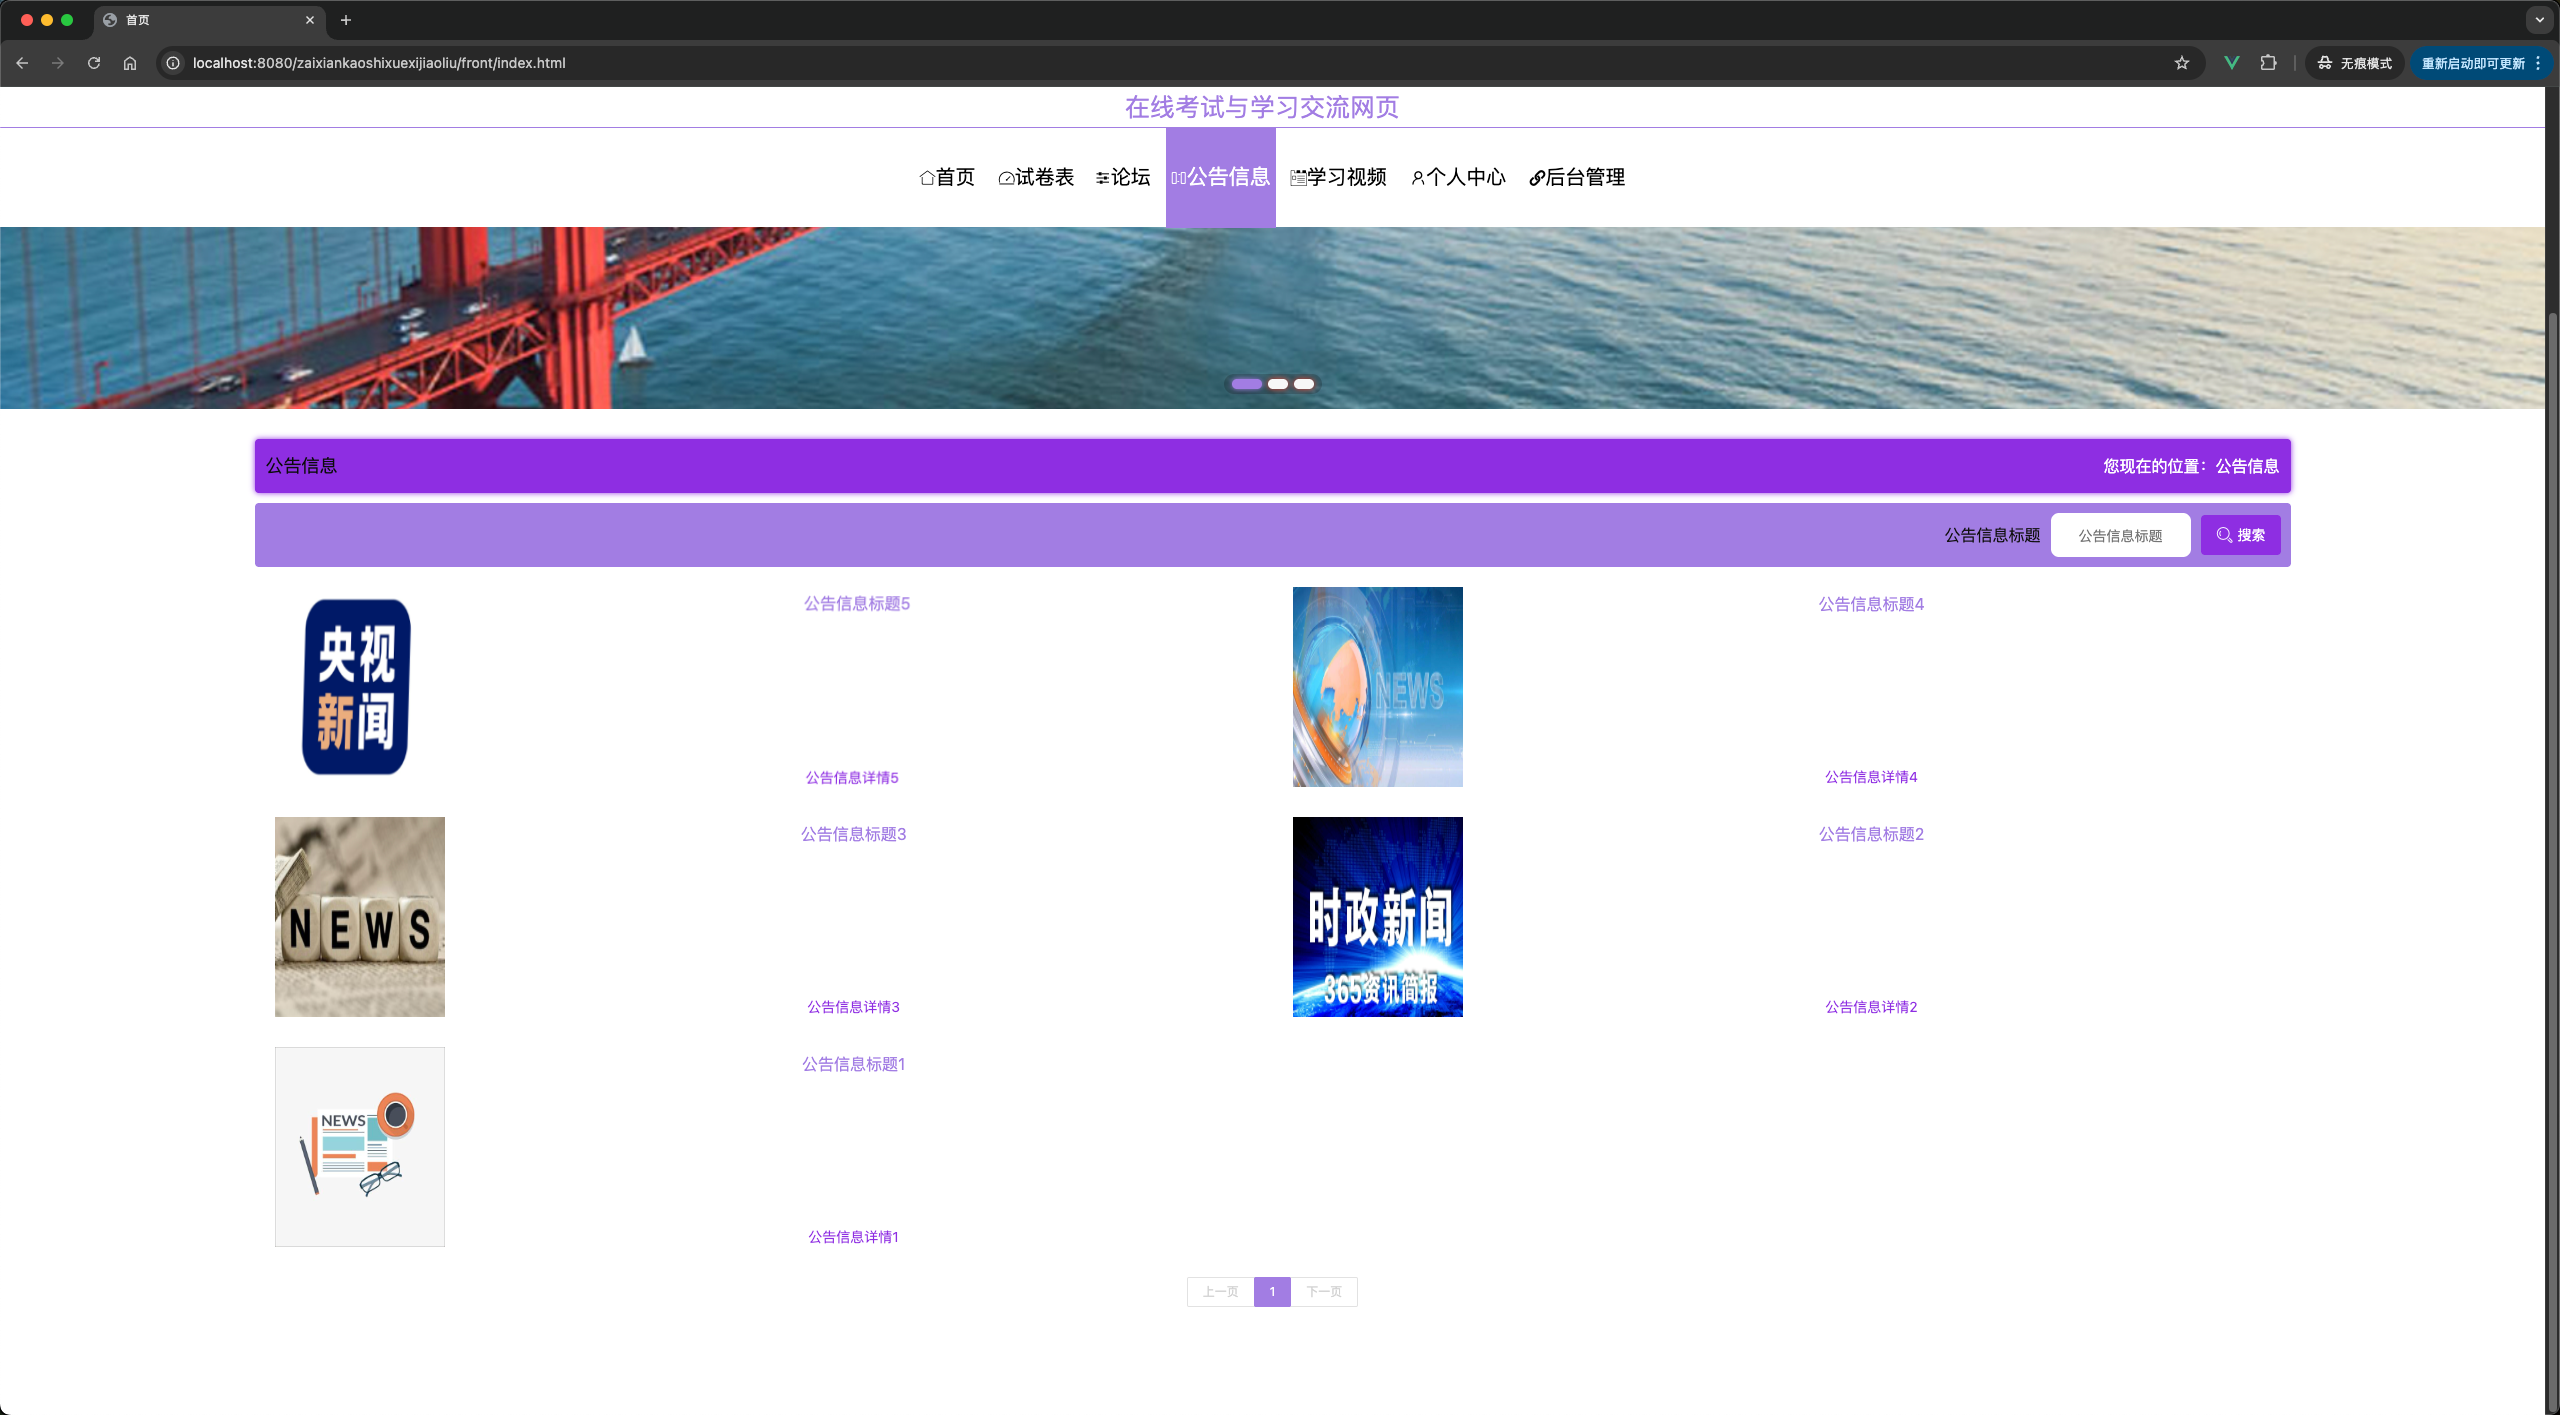Open the 央视新闻 thumbnail image
The height and width of the screenshot is (1415, 2560).
(357, 687)
